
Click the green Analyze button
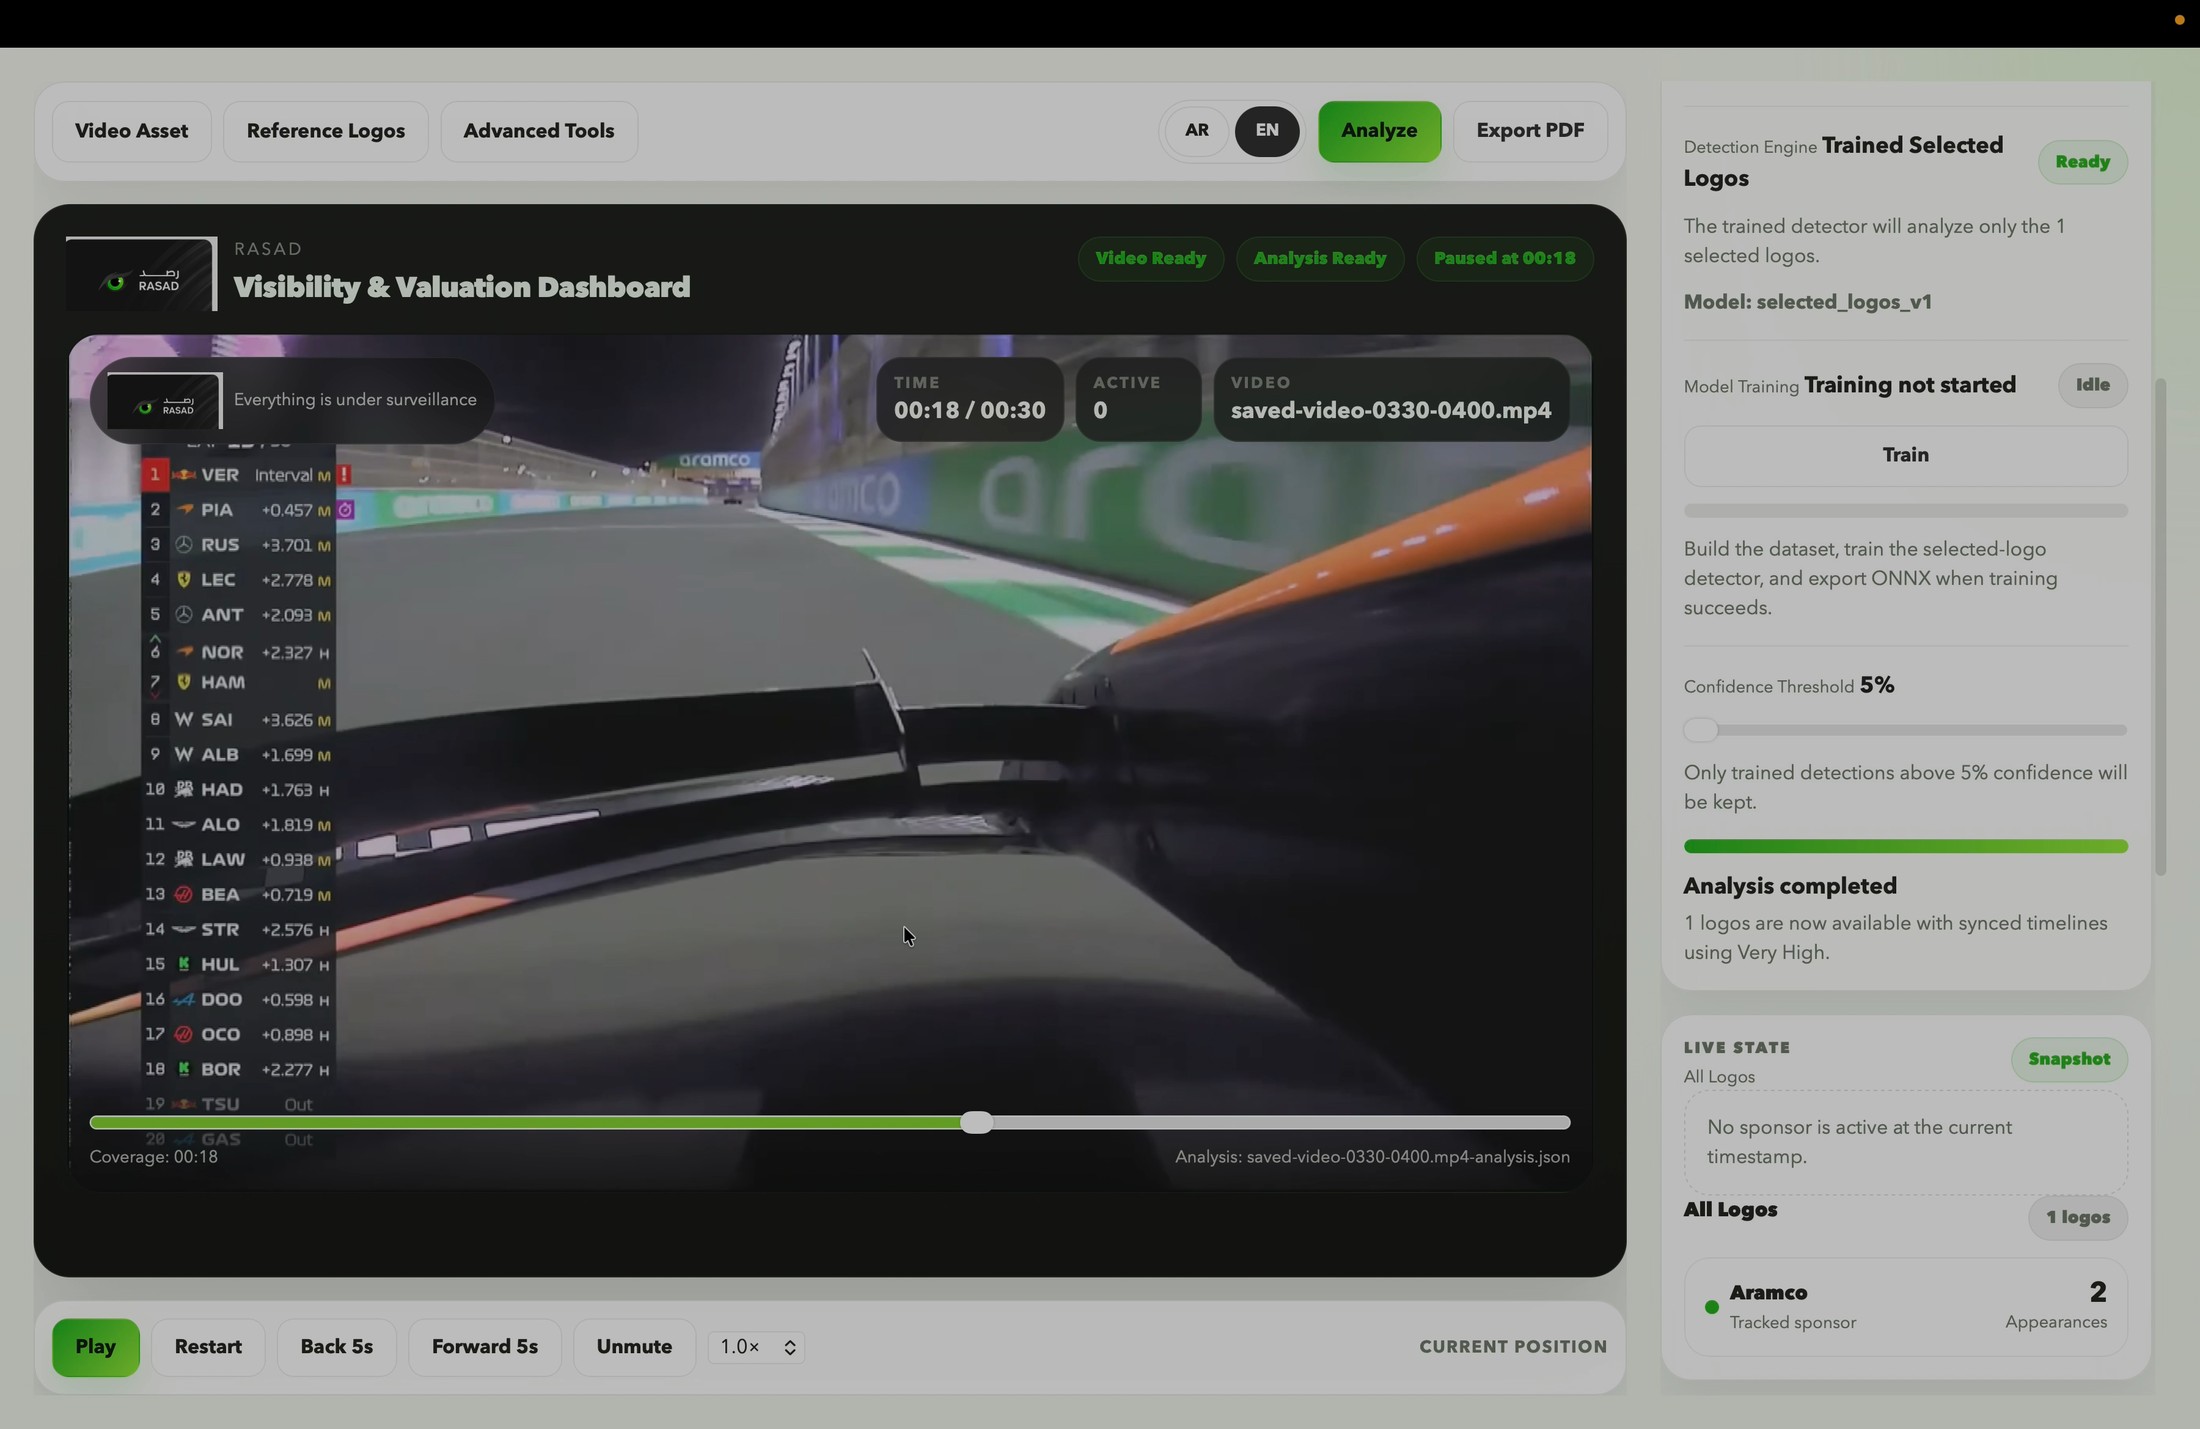point(1379,131)
